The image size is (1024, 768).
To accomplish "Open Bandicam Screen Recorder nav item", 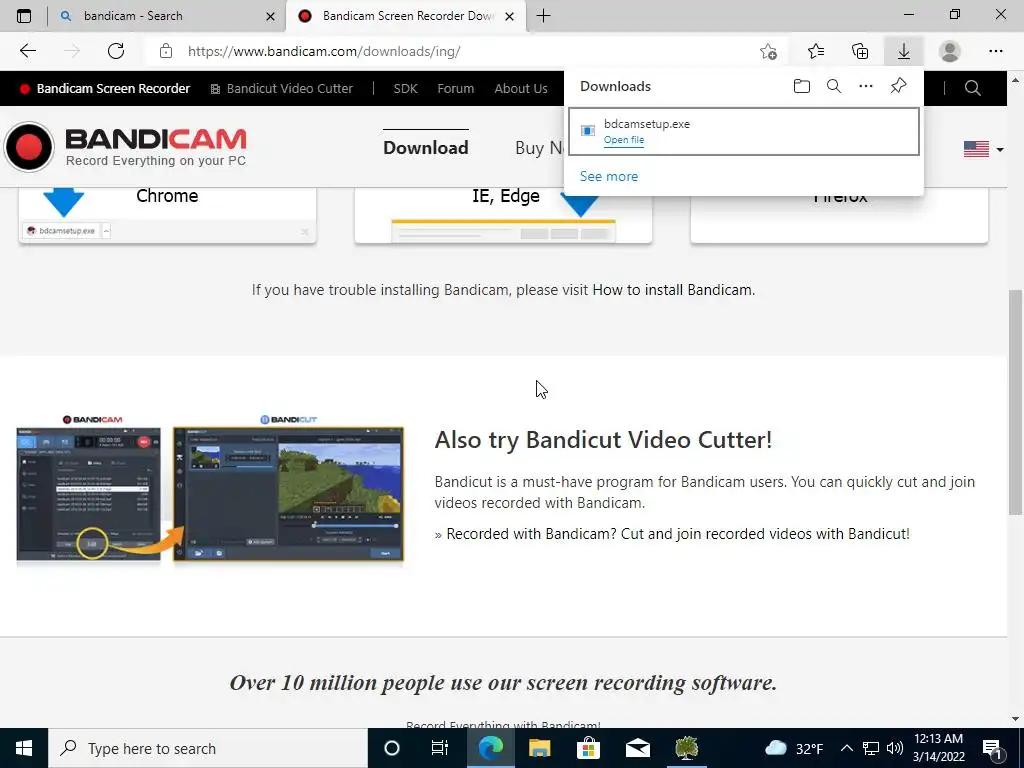I will coord(105,88).
